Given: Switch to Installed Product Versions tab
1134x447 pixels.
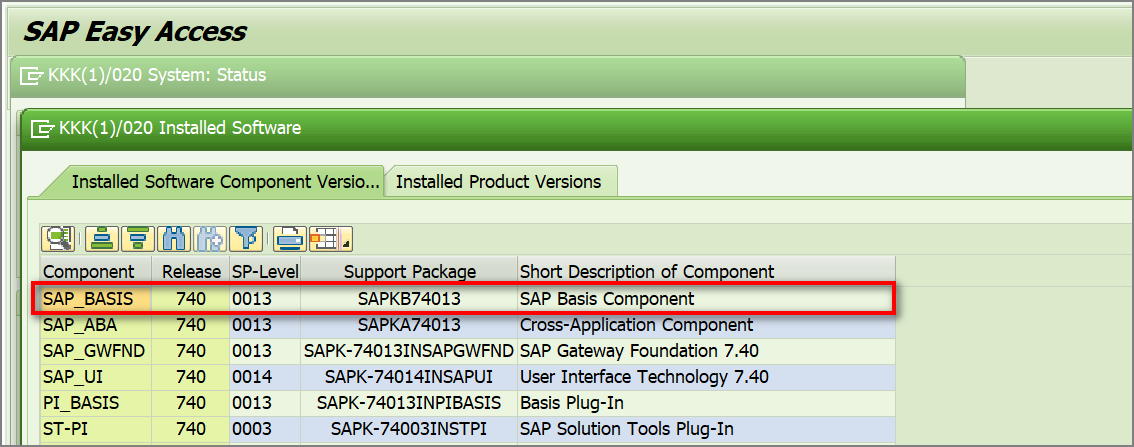Looking at the screenshot, I should pos(498,182).
